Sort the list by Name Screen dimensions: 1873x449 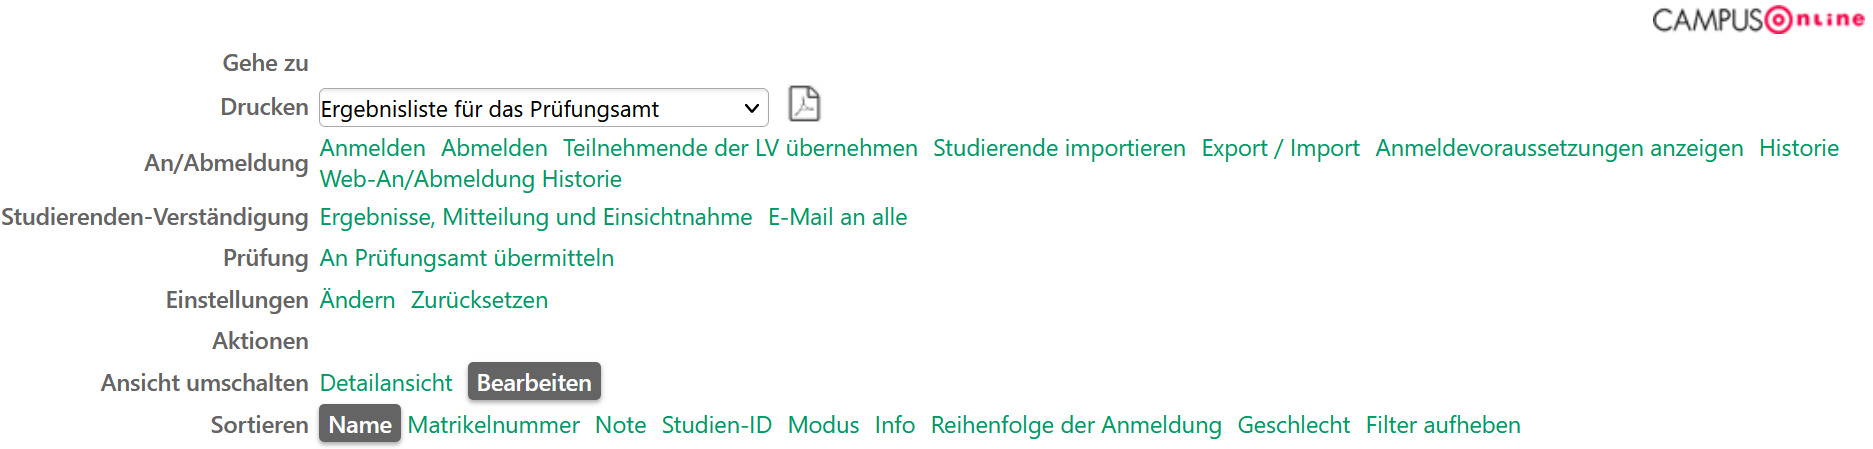click(360, 424)
